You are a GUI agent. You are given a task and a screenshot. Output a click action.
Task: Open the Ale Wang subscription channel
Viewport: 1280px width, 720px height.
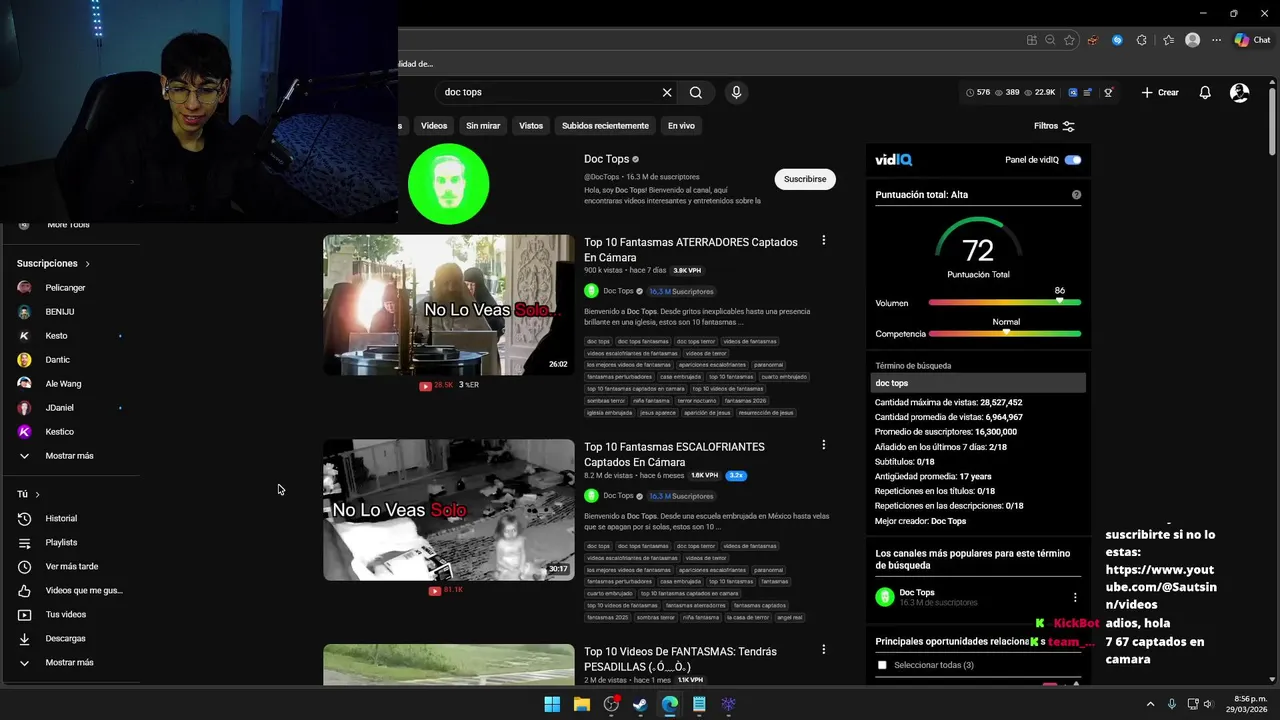(x=70, y=383)
